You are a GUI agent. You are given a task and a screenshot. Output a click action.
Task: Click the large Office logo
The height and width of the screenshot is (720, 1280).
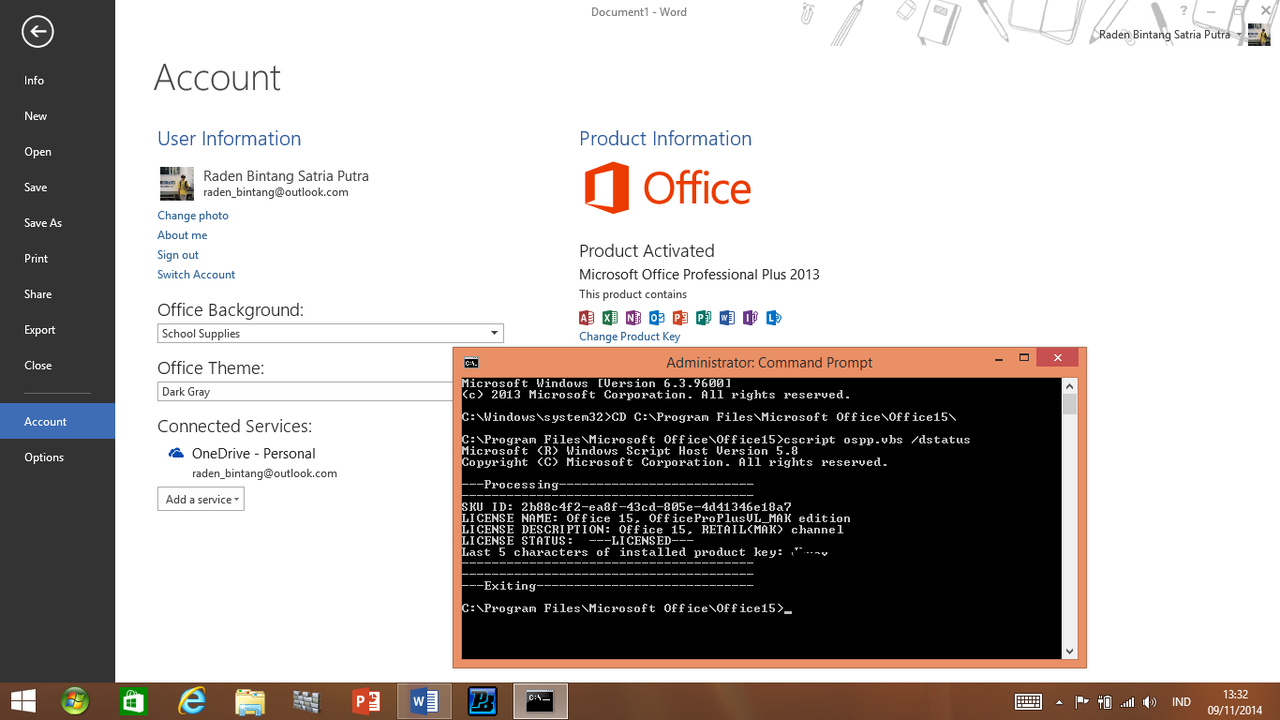667,188
